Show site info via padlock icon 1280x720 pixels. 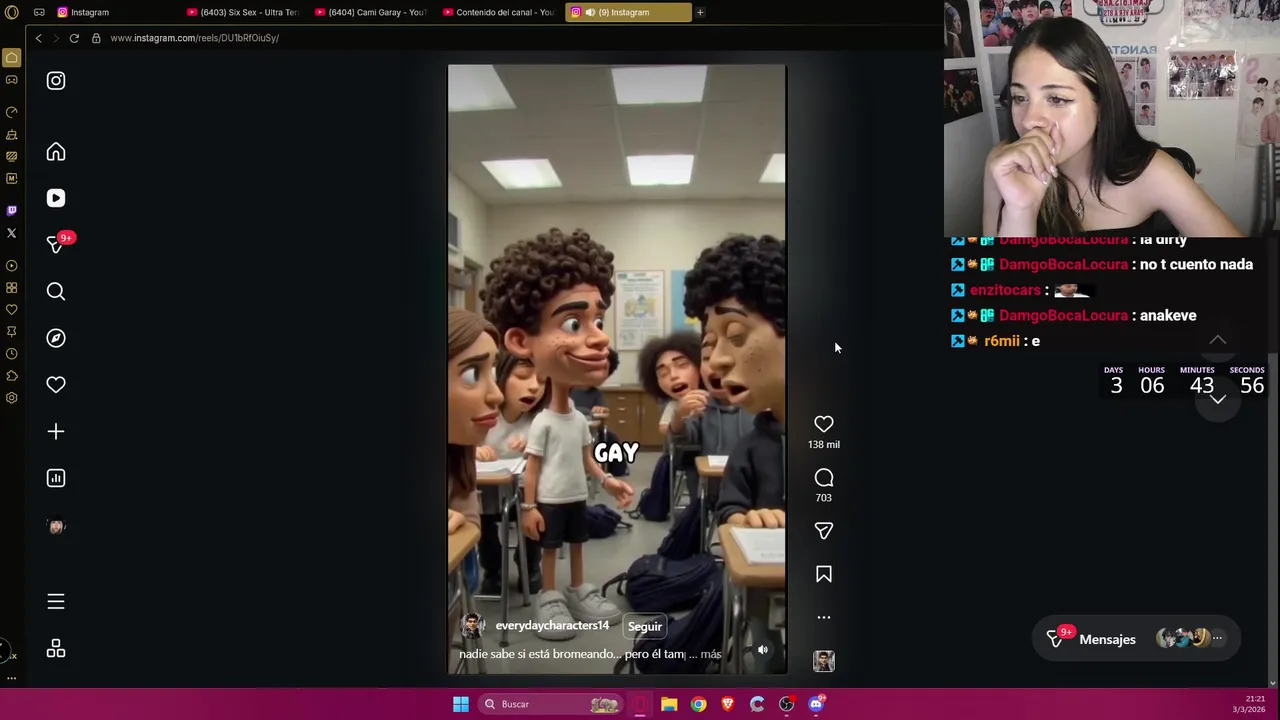pos(96,38)
